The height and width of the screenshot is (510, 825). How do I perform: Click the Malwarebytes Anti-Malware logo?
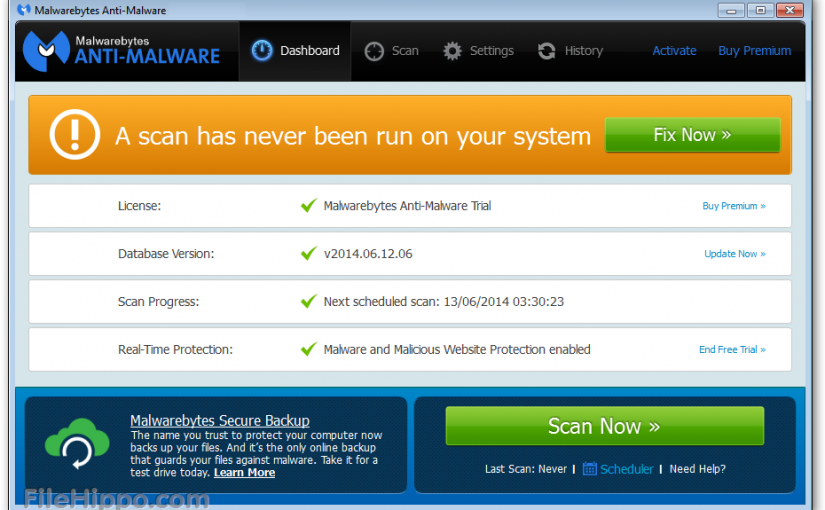122,50
